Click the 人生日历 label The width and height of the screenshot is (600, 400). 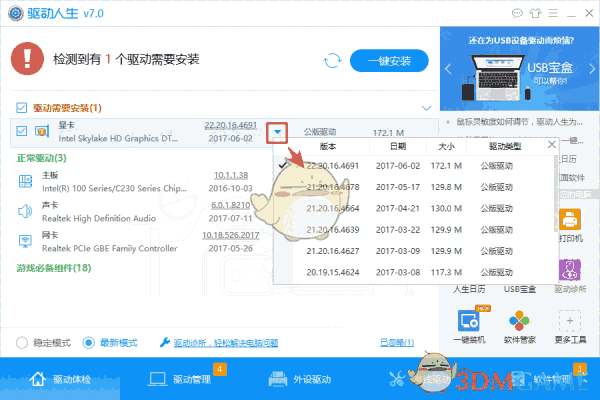469,289
